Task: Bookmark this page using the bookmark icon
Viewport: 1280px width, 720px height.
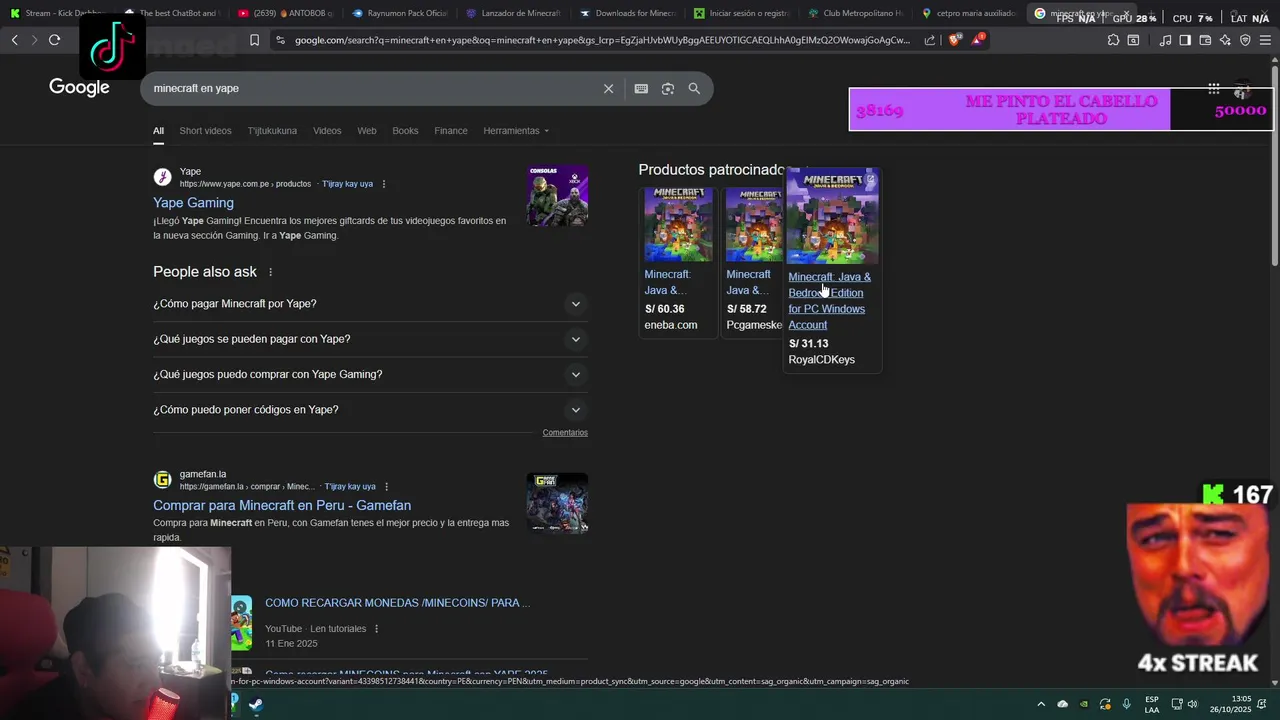Action: pos(254,40)
